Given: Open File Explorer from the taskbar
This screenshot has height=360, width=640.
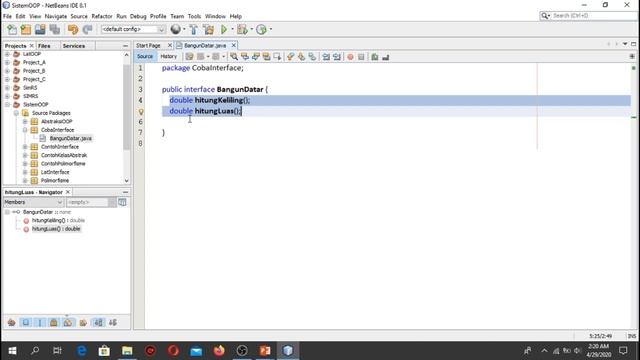Looking at the screenshot, I should tap(127, 351).
